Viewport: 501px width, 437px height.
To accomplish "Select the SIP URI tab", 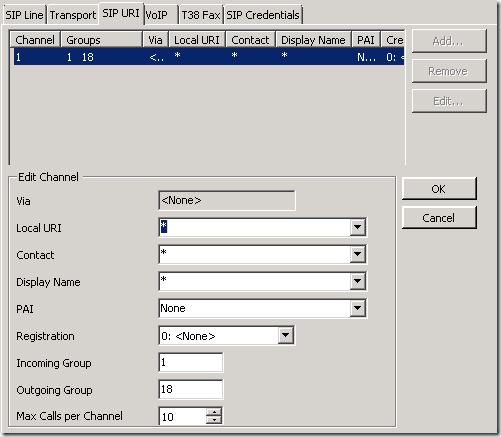I will 121,13.
